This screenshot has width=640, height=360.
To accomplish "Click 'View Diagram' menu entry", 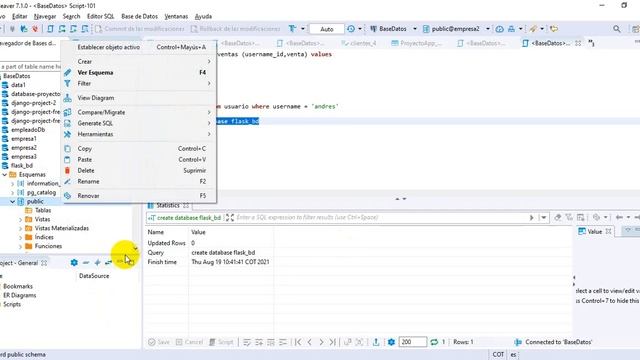I will (139, 98).
